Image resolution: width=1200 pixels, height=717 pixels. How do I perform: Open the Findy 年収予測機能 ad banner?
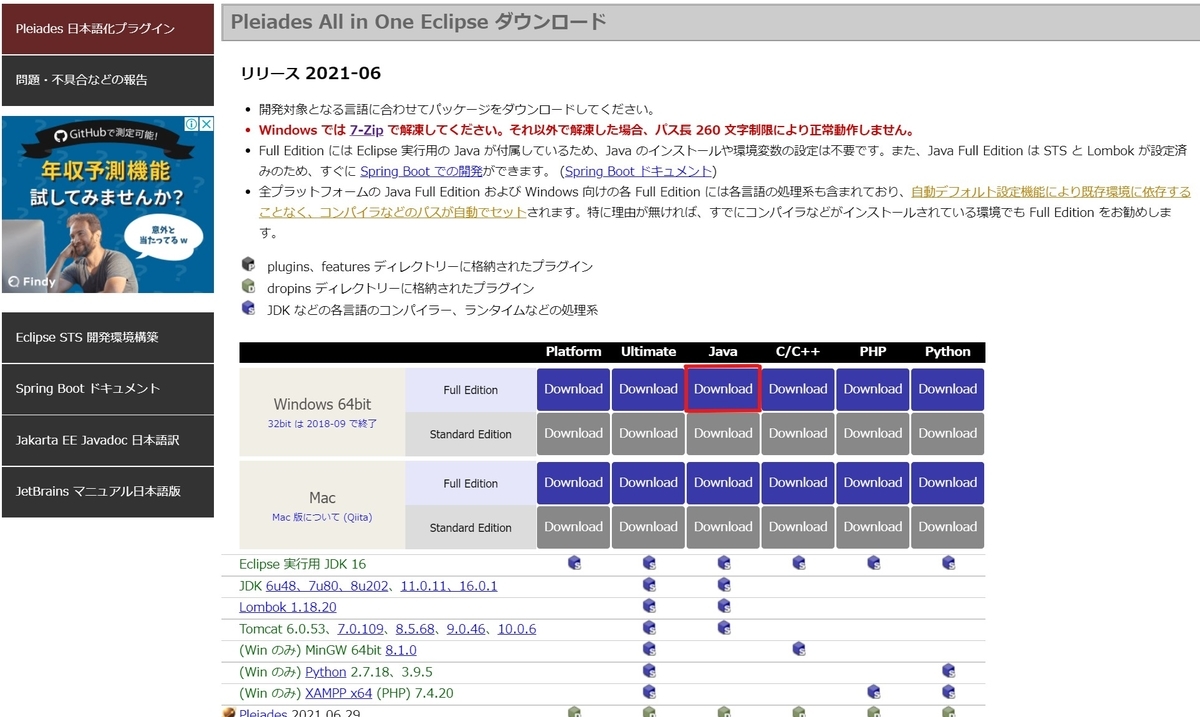point(108,205)
